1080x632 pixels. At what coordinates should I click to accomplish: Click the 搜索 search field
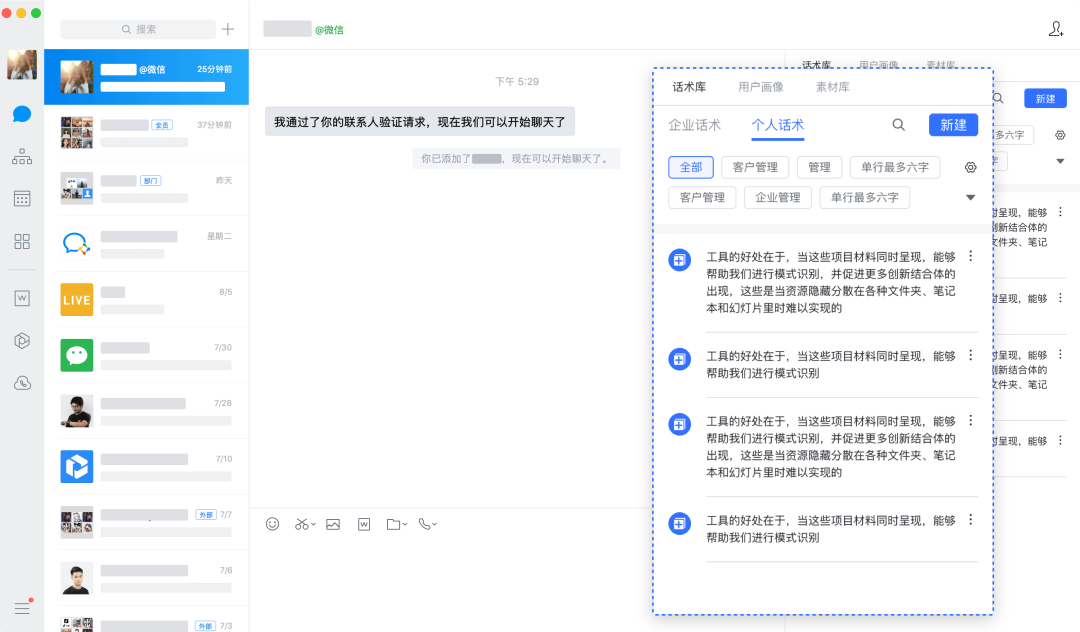pyautogui.click(x=138, y=30)
